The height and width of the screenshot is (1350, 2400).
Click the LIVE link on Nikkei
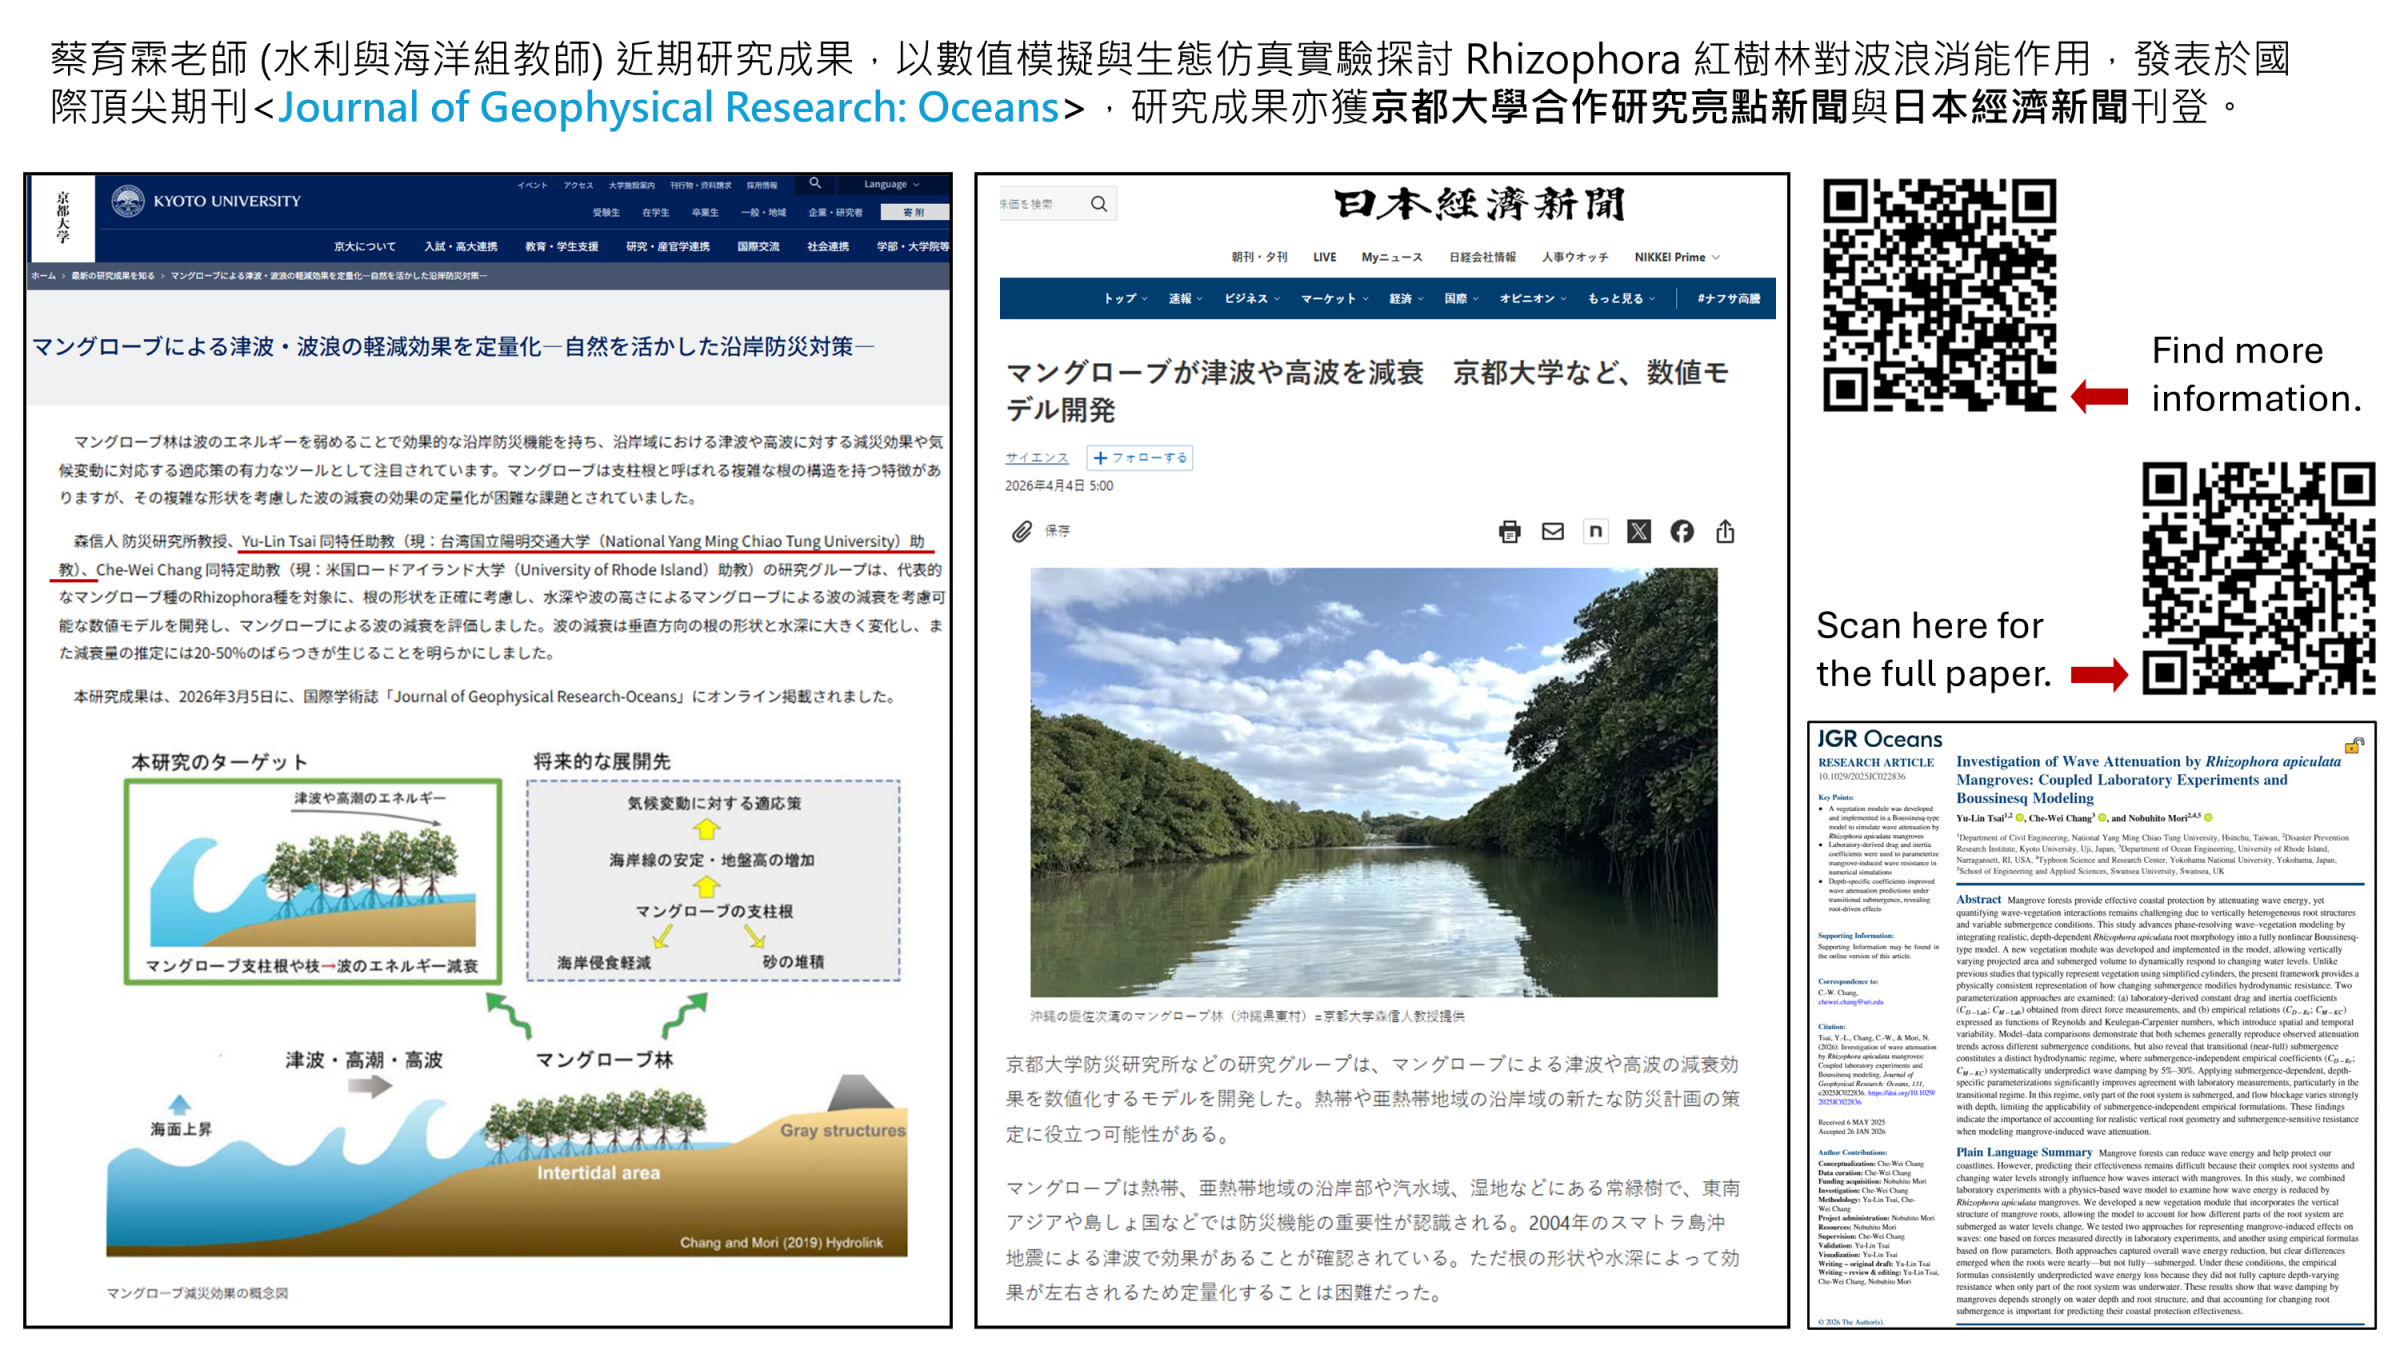[x=1324, y=257]
